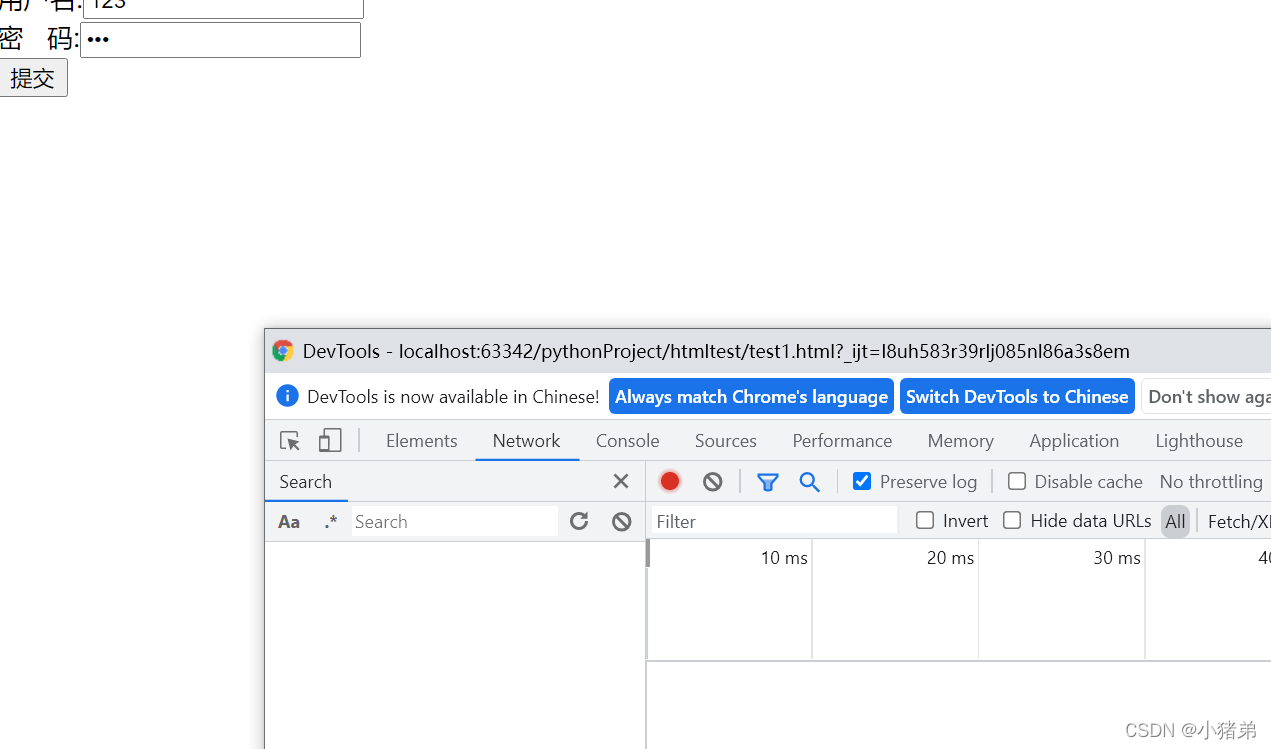Open the Application tab

pyautogui.click(x=1075, y=441)
